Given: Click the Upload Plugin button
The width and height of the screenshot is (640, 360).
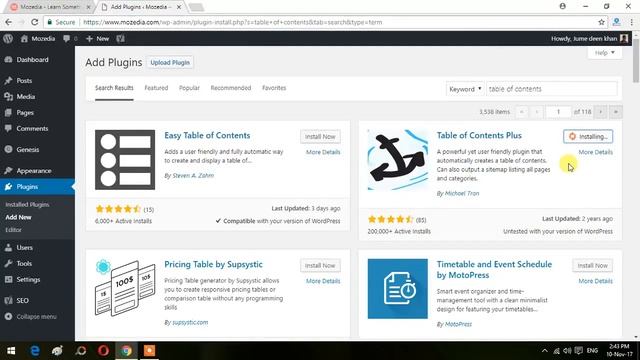Looking at the screenshot, I should click(x=170, y=62).
